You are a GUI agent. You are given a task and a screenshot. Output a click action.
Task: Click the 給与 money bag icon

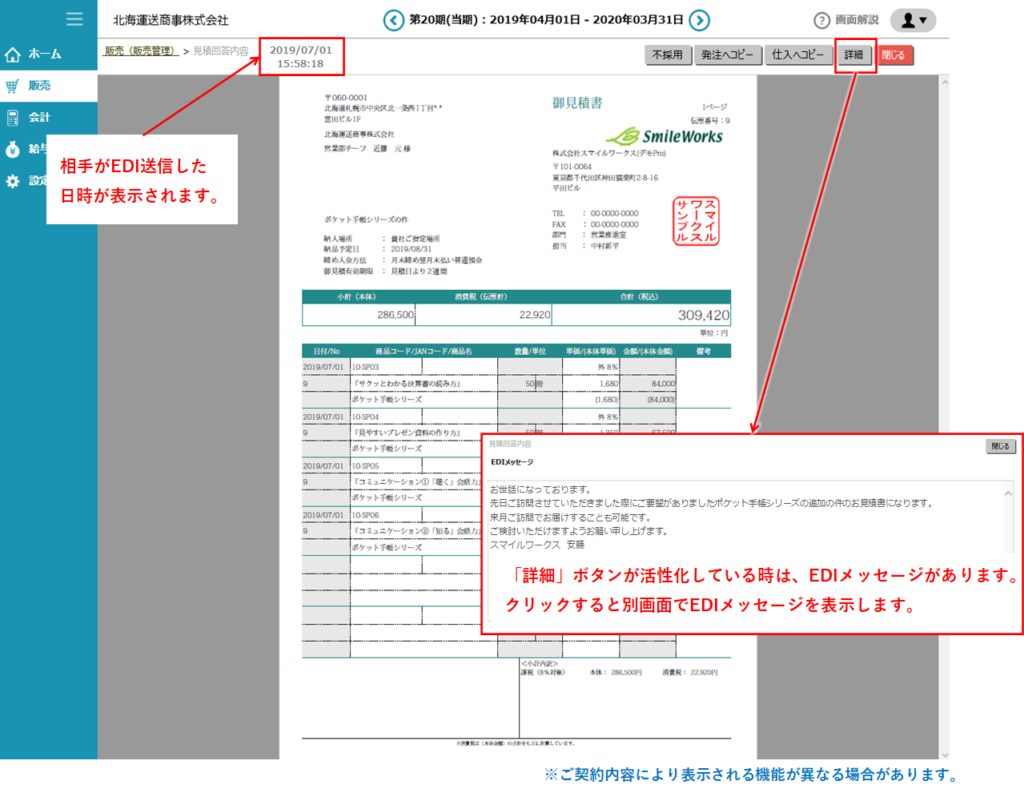(x=13, y=150)
